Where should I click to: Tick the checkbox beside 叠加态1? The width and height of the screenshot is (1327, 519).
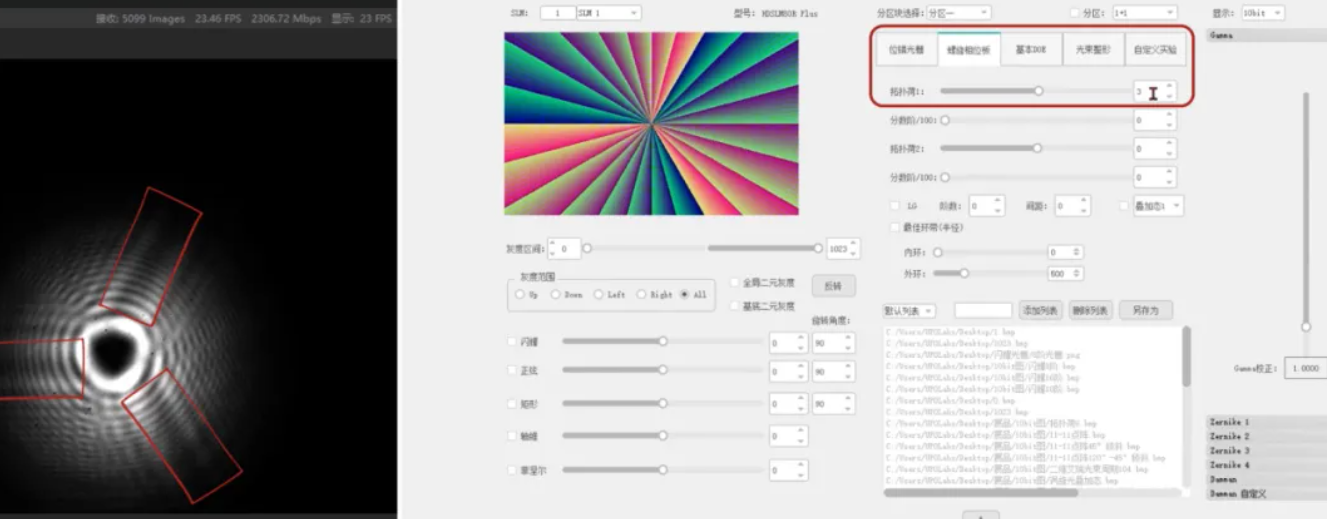(1124, 206)
